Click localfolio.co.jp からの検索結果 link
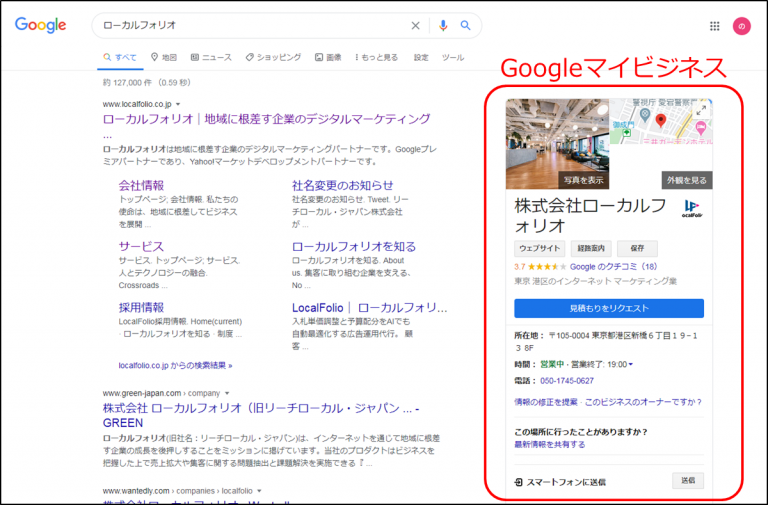Screen dimensions: 768x505 point(175,365)
